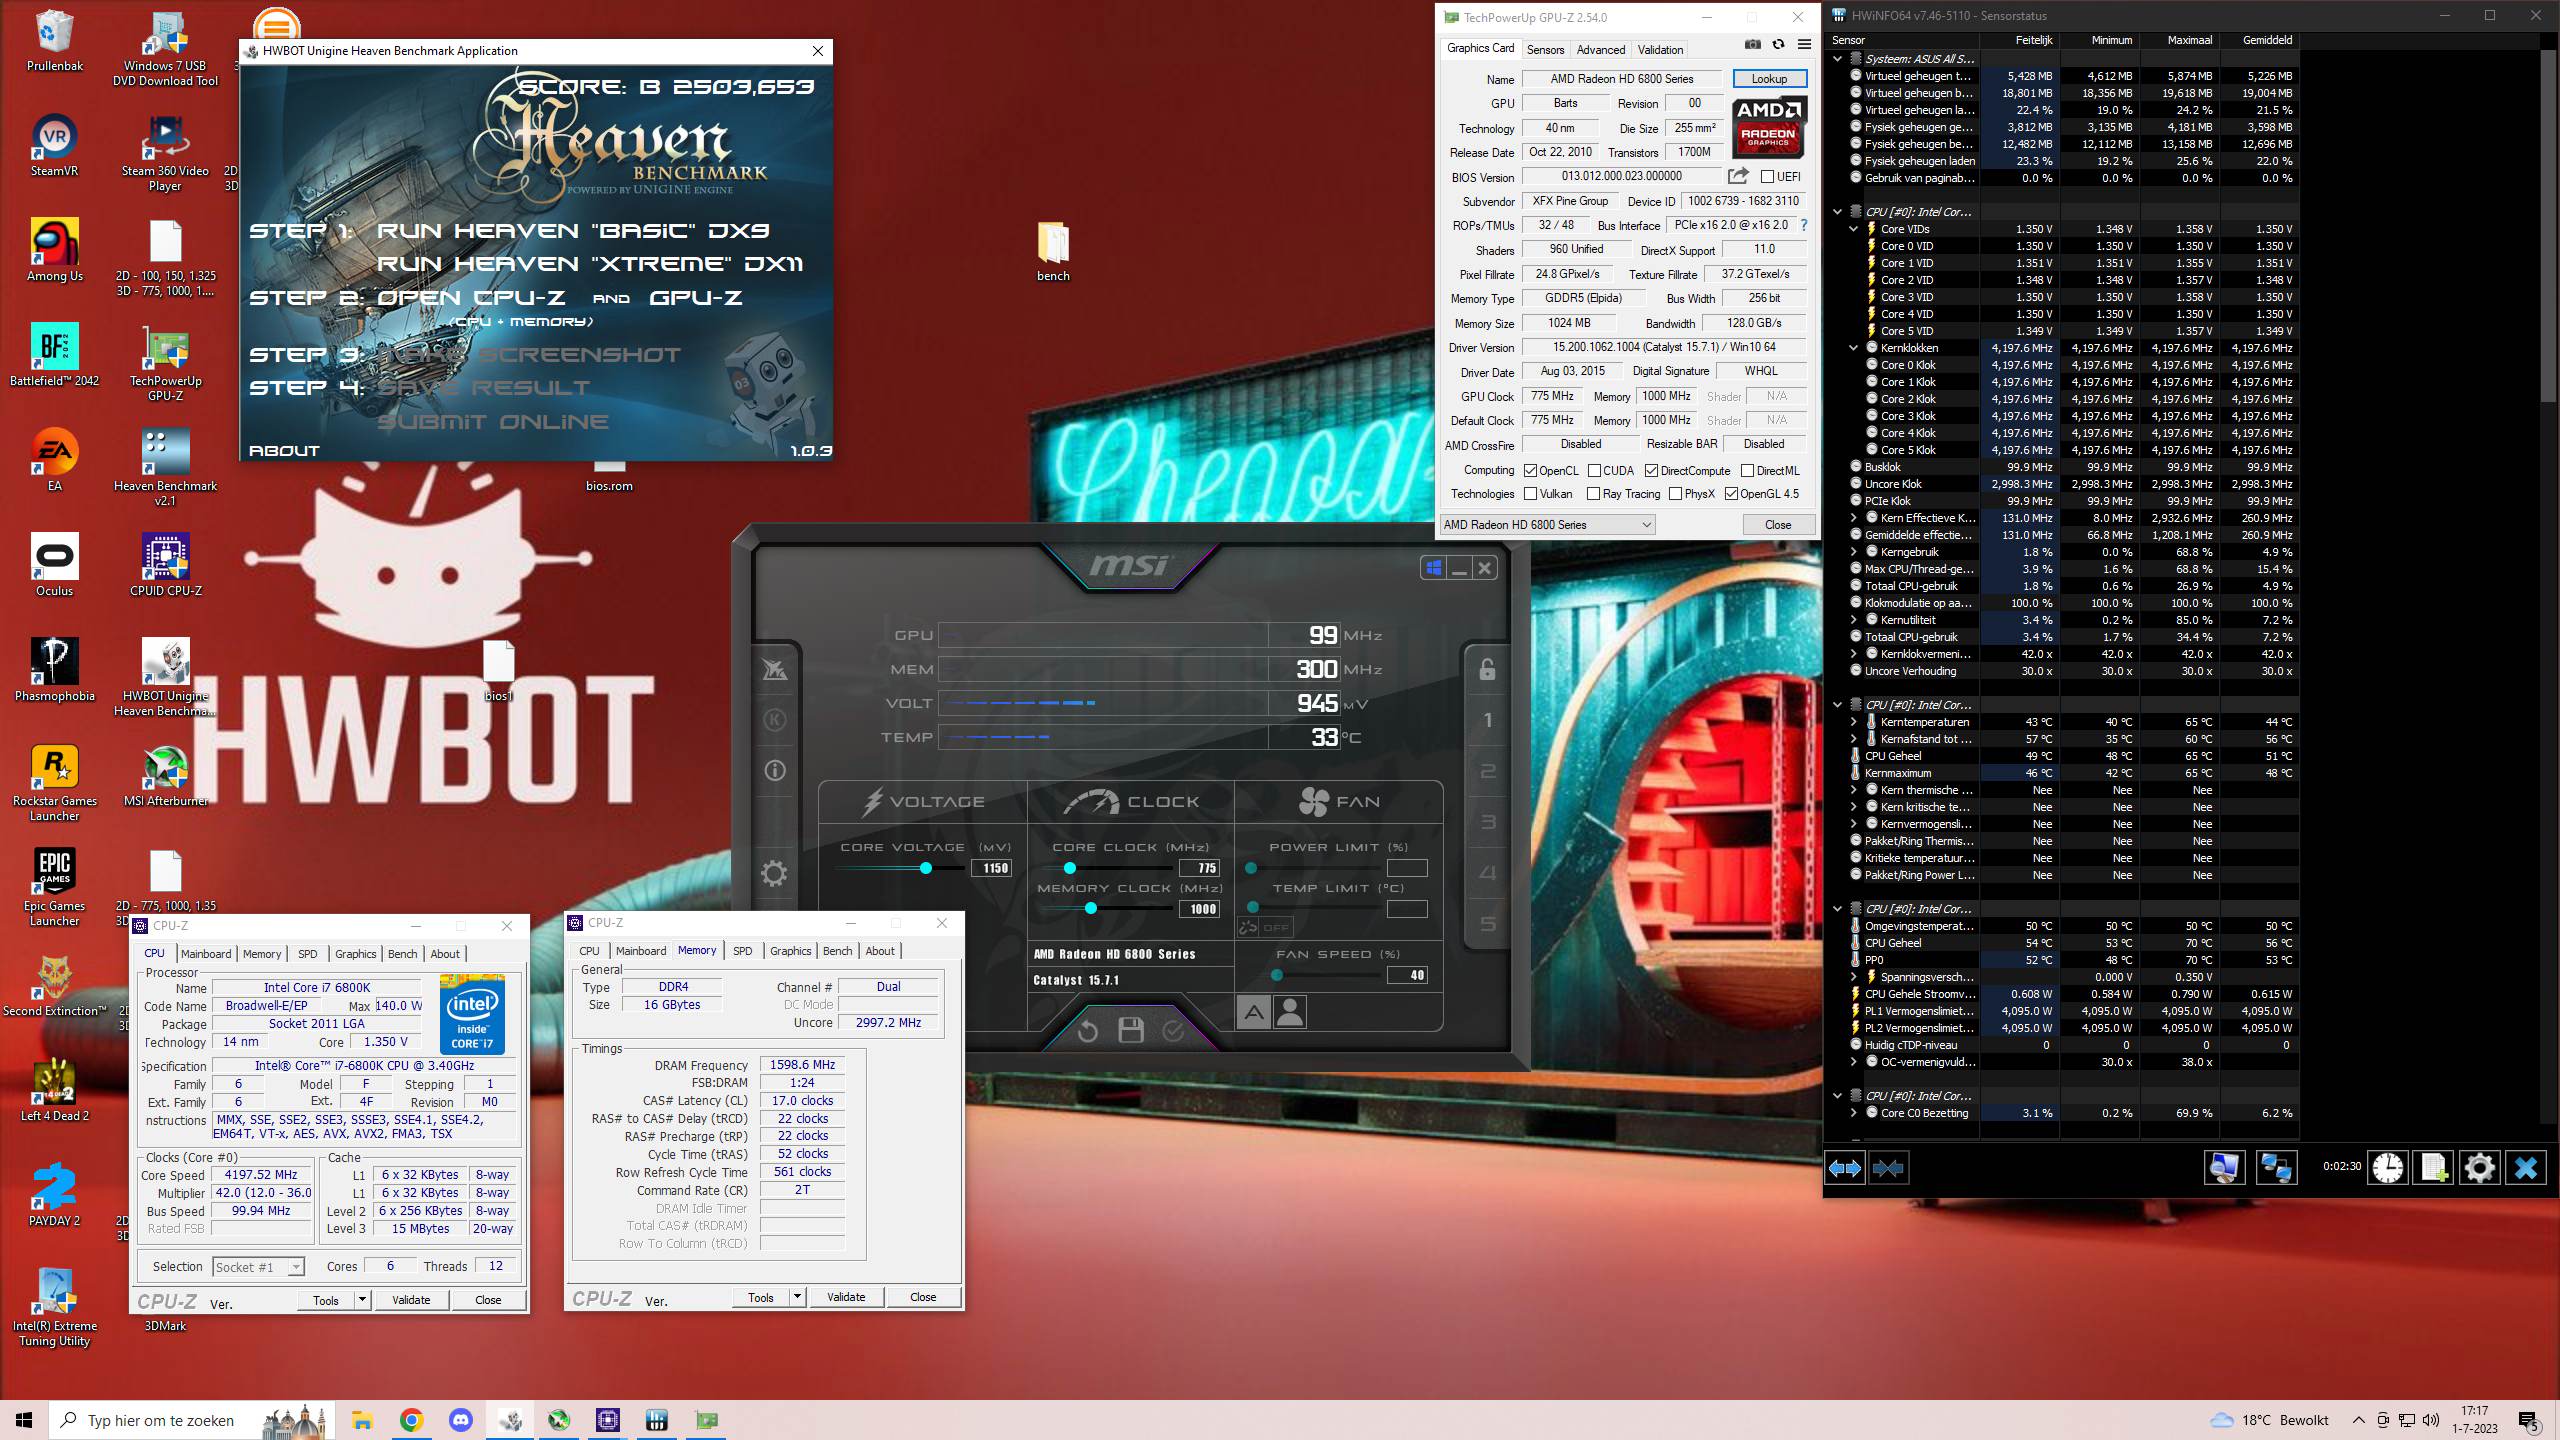
Task: Toggle the UEFI checkbox in GPU-Z
Action: click(x=1767, y=177)
